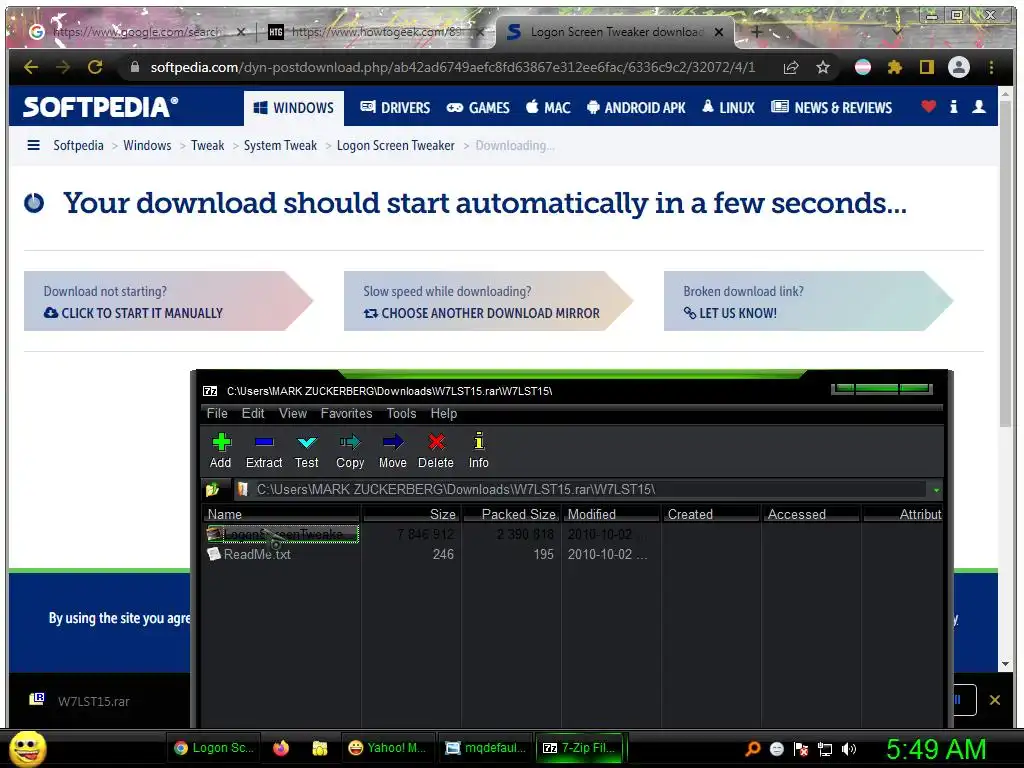Open Chrome's three-dot menu
The height and width of the screenshot is (768, 1024).
coord(991,67)
